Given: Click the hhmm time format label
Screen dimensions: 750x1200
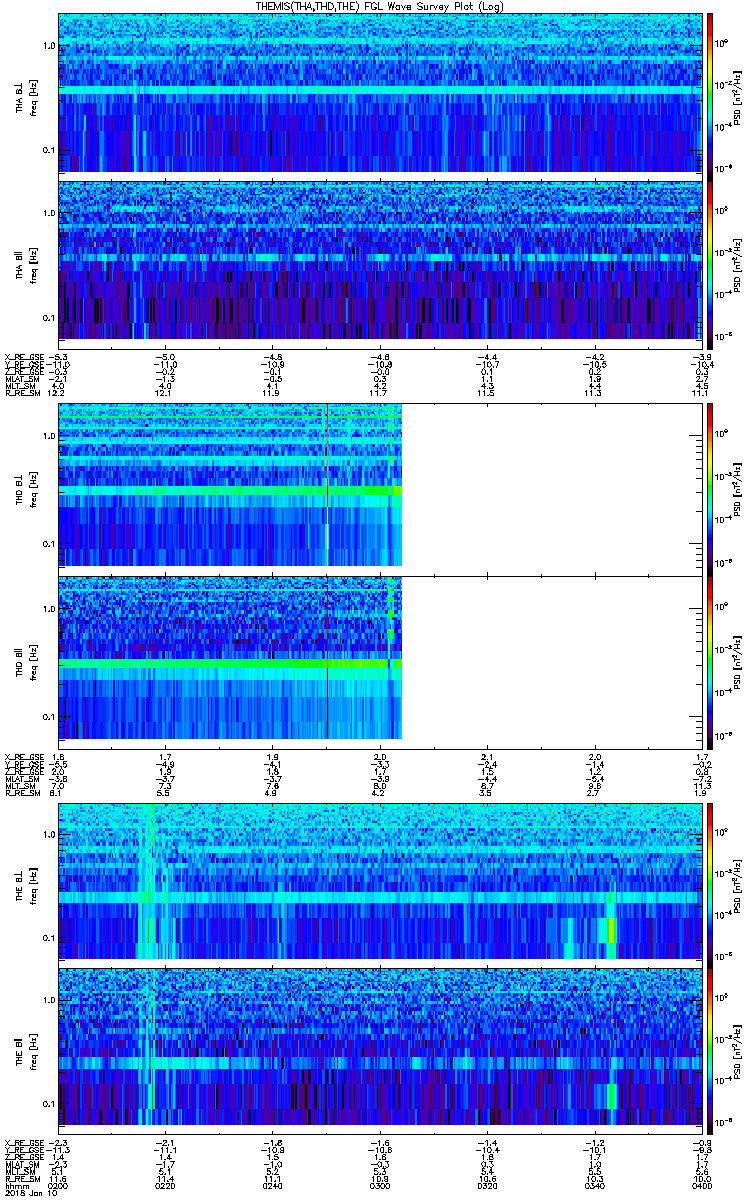Looking at the screenshot, I should (x=15, y=1184).
